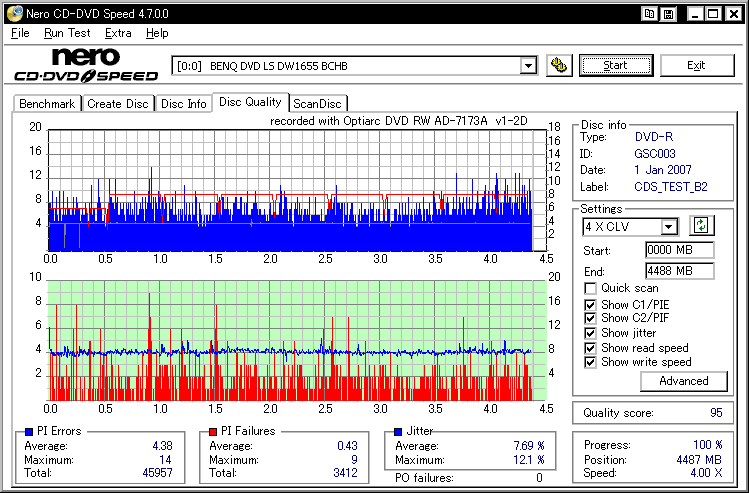Click the drive options icon beside Start
This screenshot has height=493, width=749.
[559, 65]
